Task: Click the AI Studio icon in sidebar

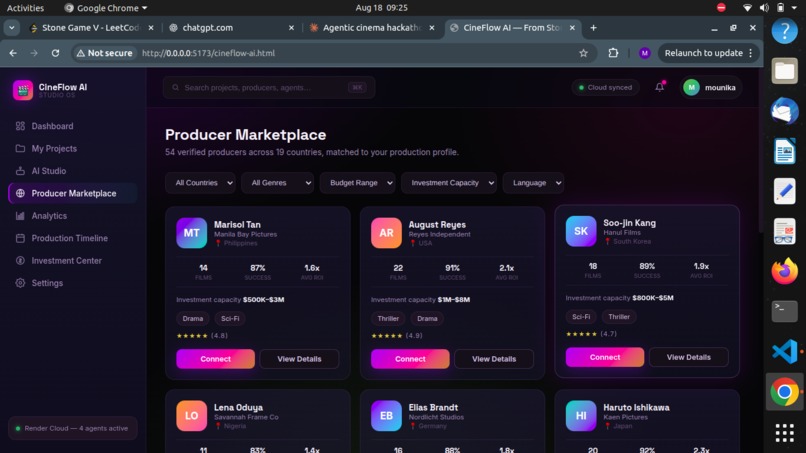Action: tap(20, 171)
